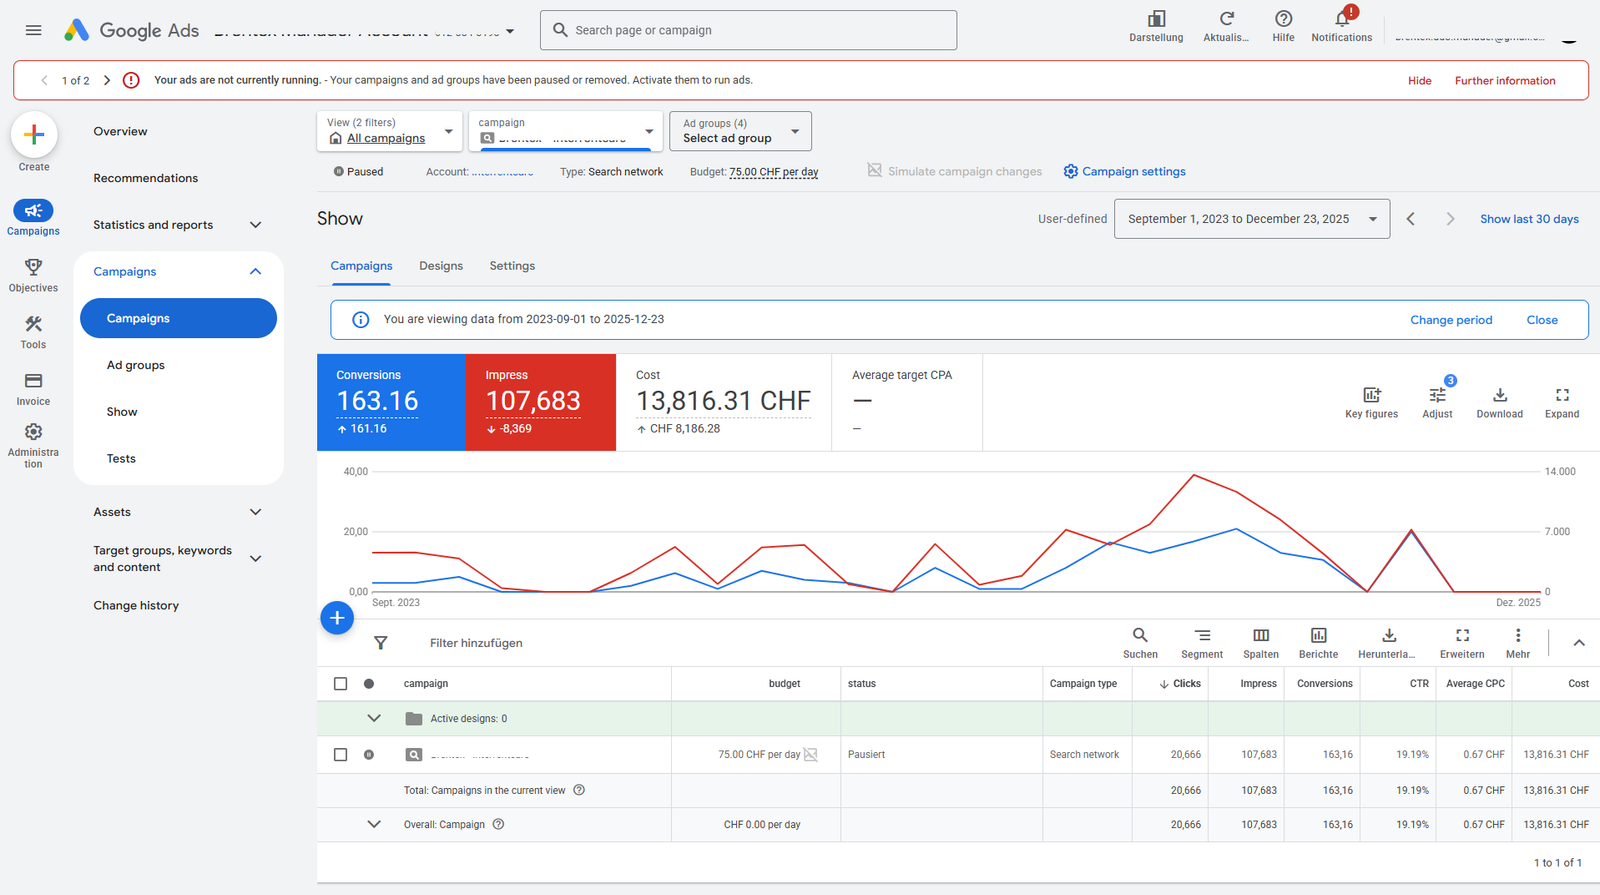The height and width of the screenshot is (895, 1600).
Task: Switch to the Designs tab
Action: [x=441, y=266]
